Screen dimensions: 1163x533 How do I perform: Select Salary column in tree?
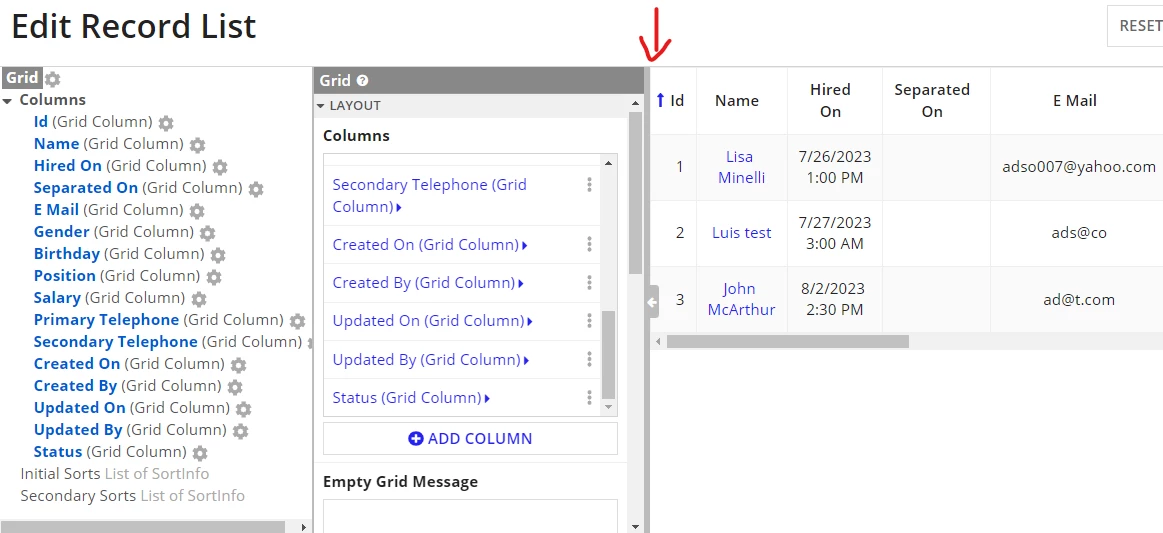coord(57,298)
